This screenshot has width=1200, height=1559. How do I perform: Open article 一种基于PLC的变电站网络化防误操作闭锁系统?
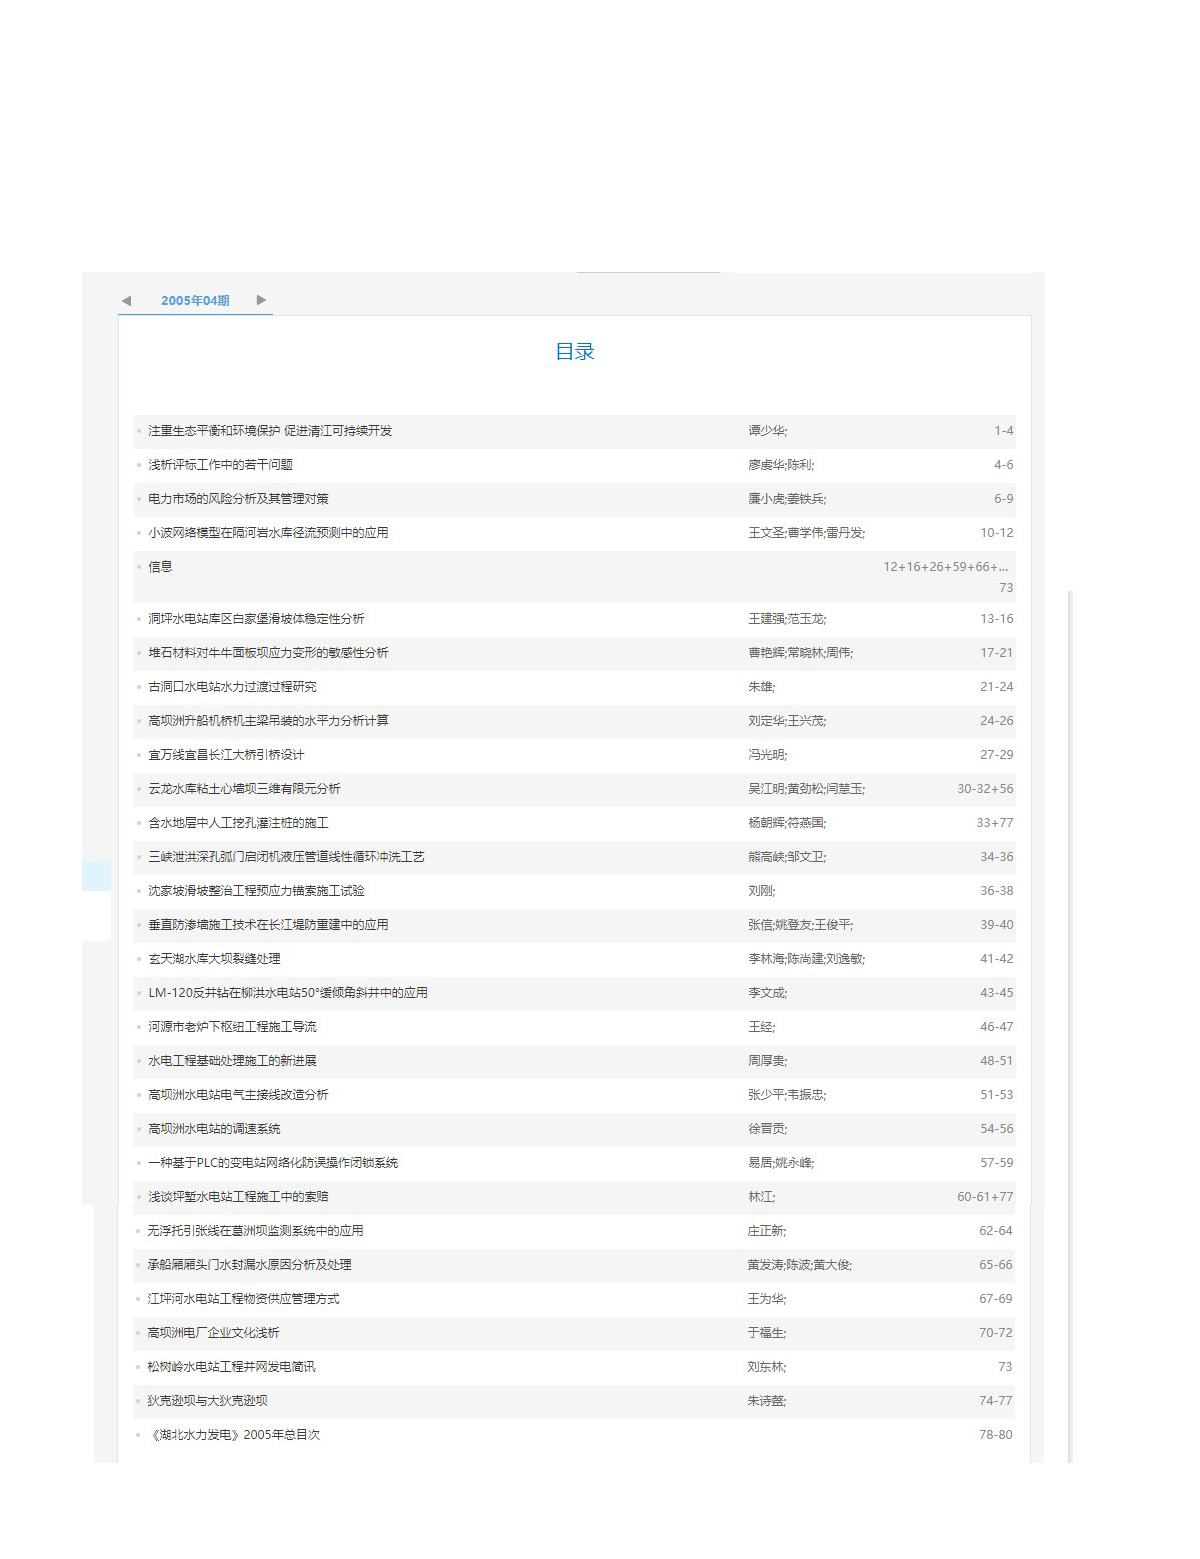[273, 1163]
